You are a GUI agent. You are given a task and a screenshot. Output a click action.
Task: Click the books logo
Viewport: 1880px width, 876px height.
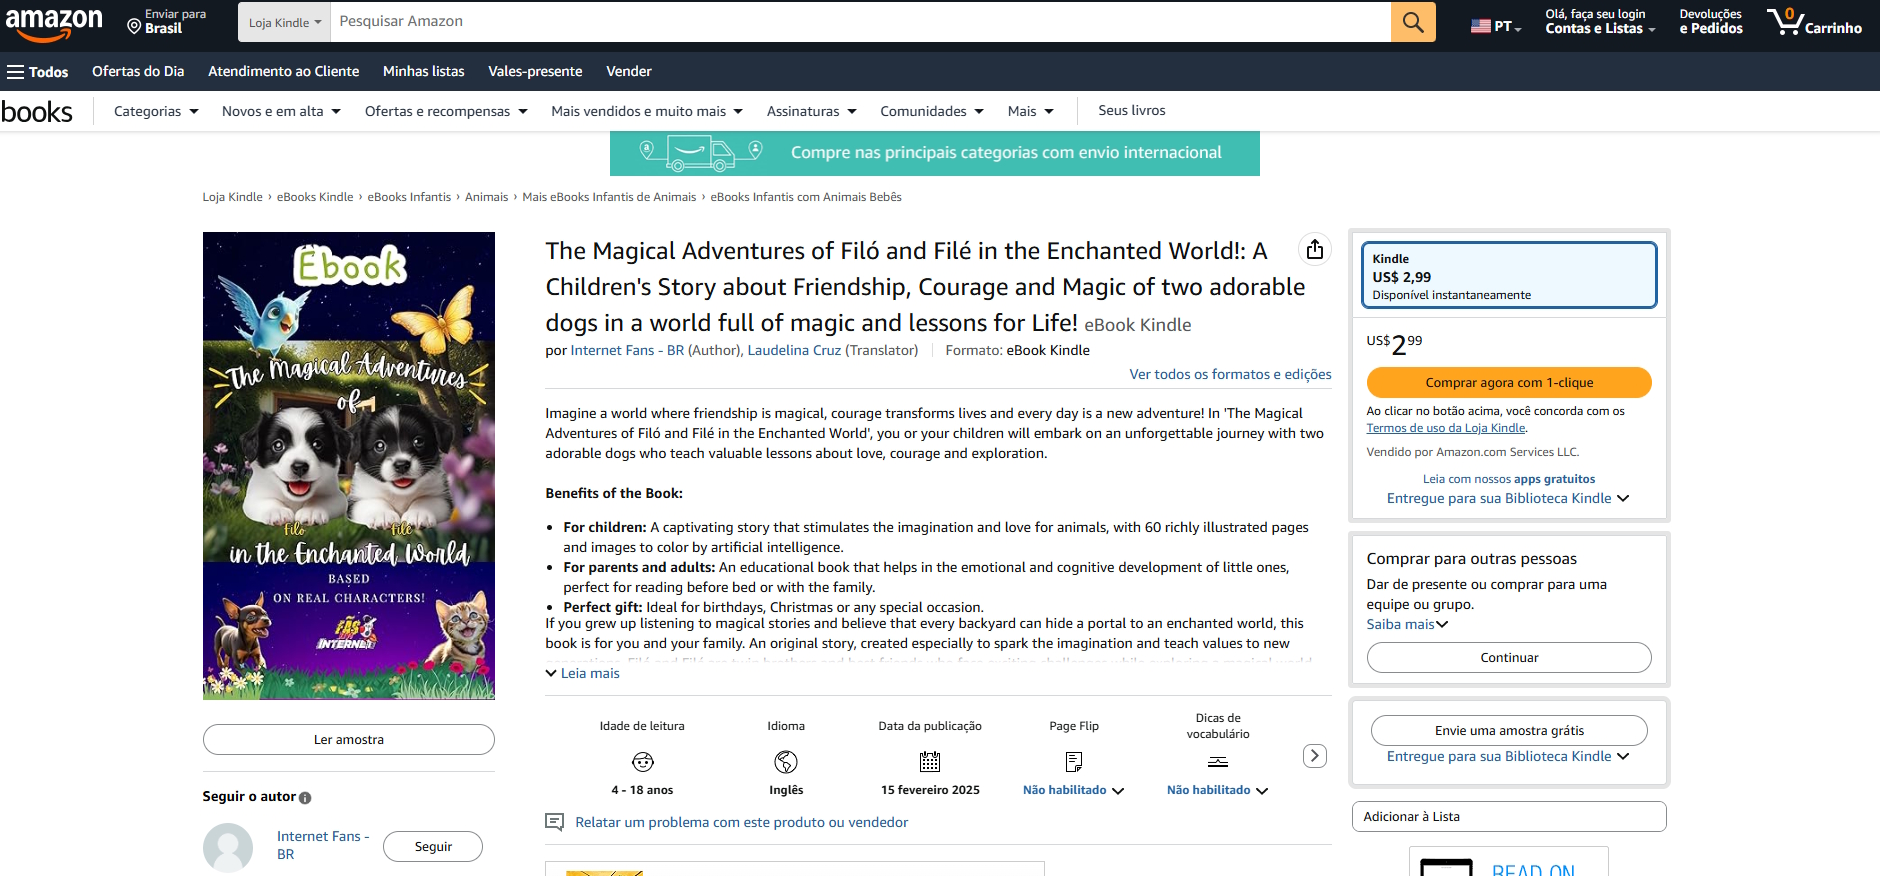[x=37, y=111]
